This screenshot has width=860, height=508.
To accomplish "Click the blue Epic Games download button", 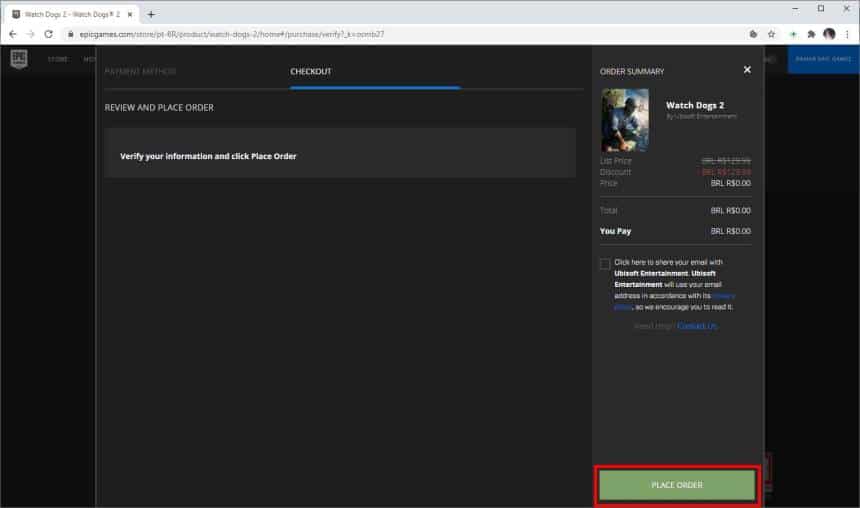I will (x=823, y=59).
